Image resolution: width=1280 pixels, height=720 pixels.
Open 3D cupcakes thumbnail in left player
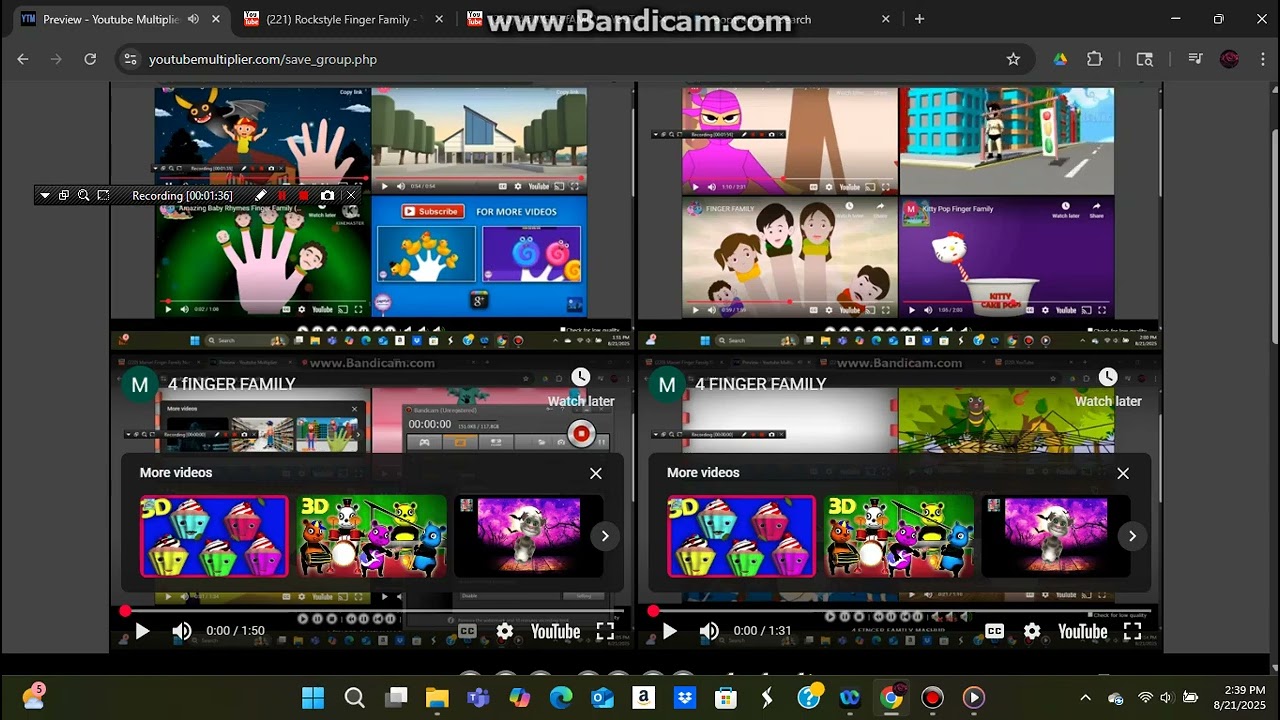click(x=214, y=536)
